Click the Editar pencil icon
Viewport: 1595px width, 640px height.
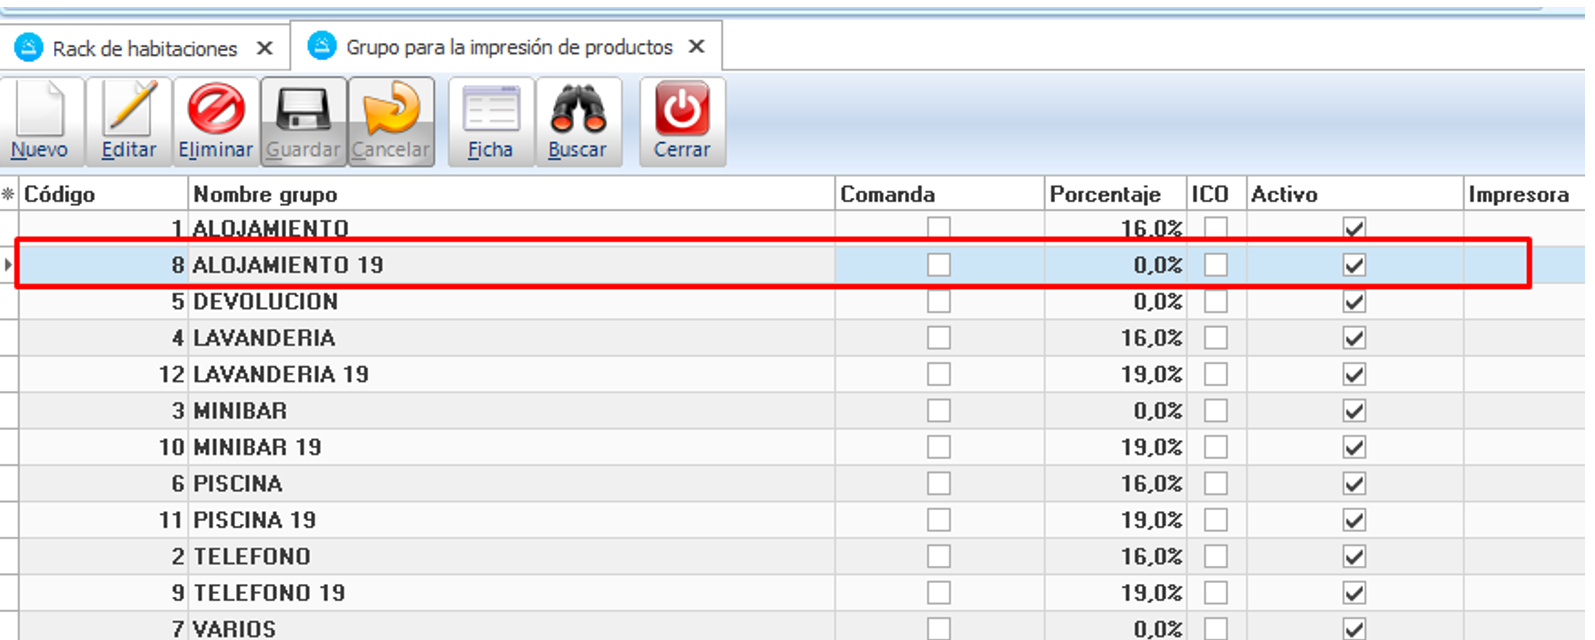click(x=129, y=112)
